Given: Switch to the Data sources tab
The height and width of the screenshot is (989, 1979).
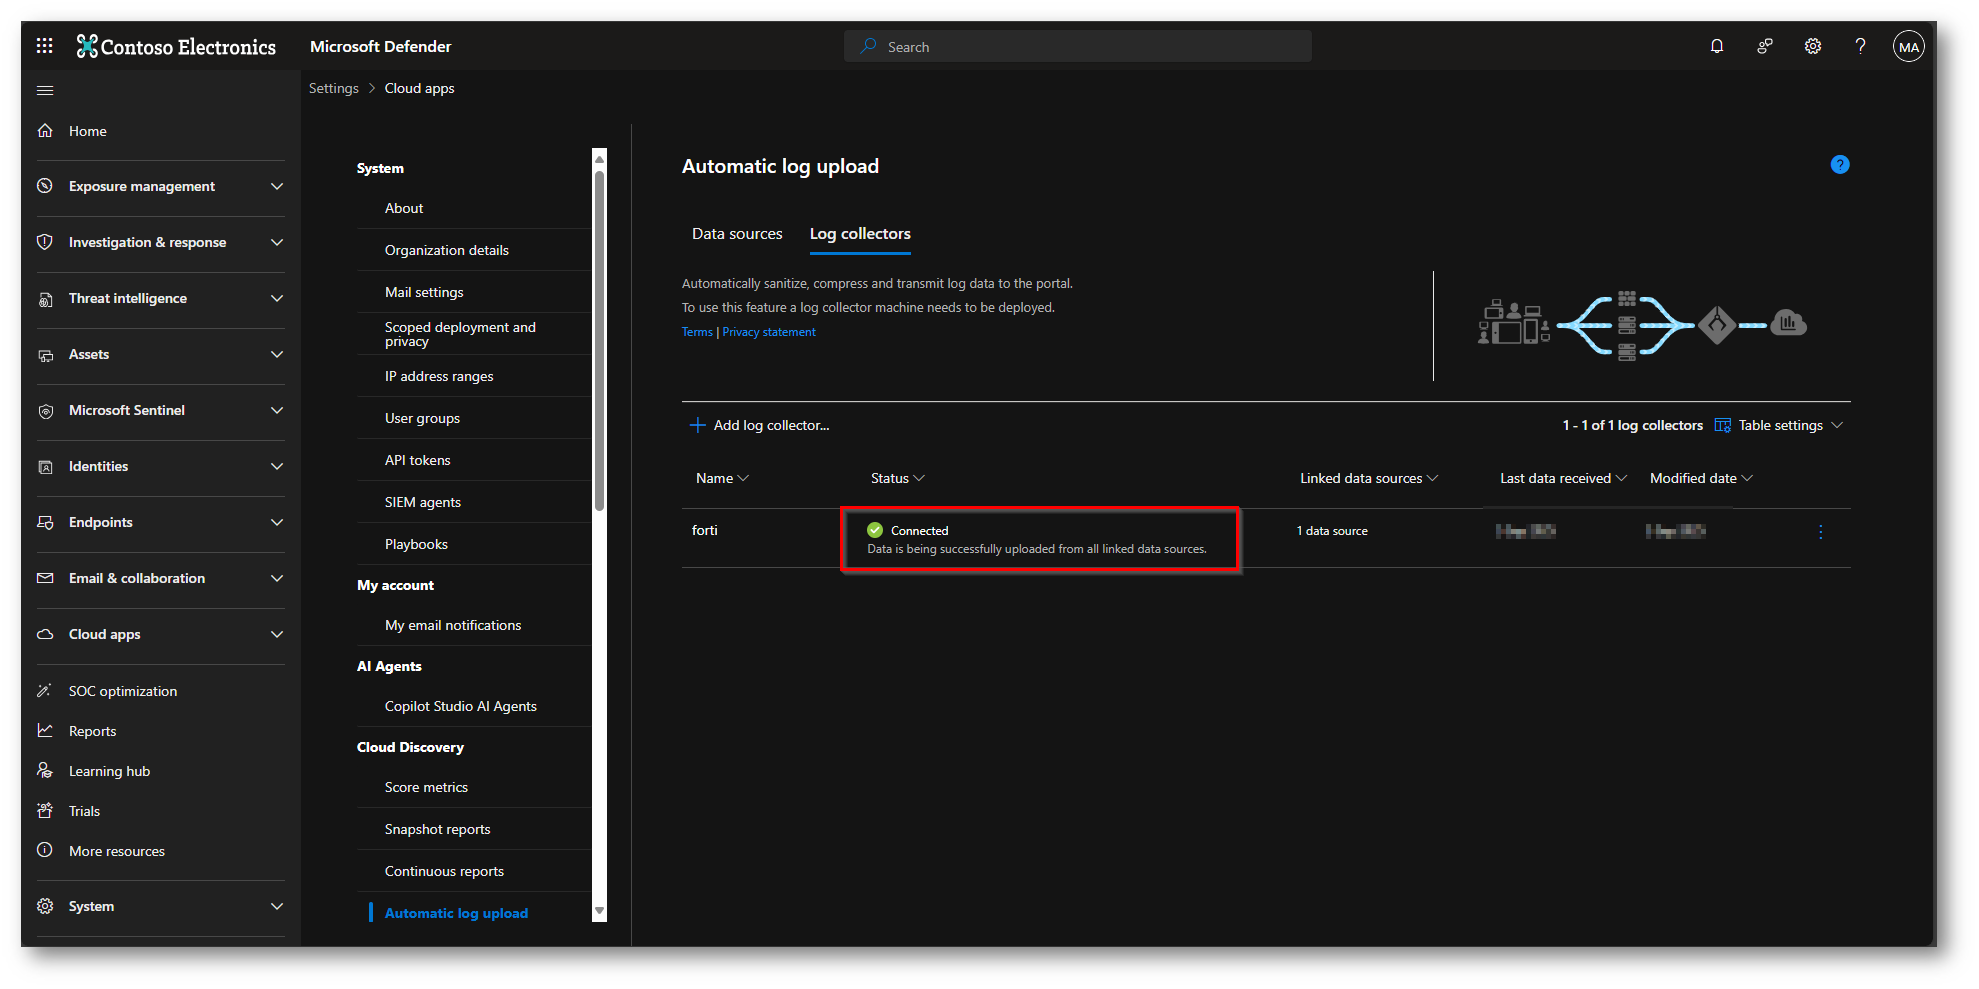Looking at the screenshot, I should 737,234.
